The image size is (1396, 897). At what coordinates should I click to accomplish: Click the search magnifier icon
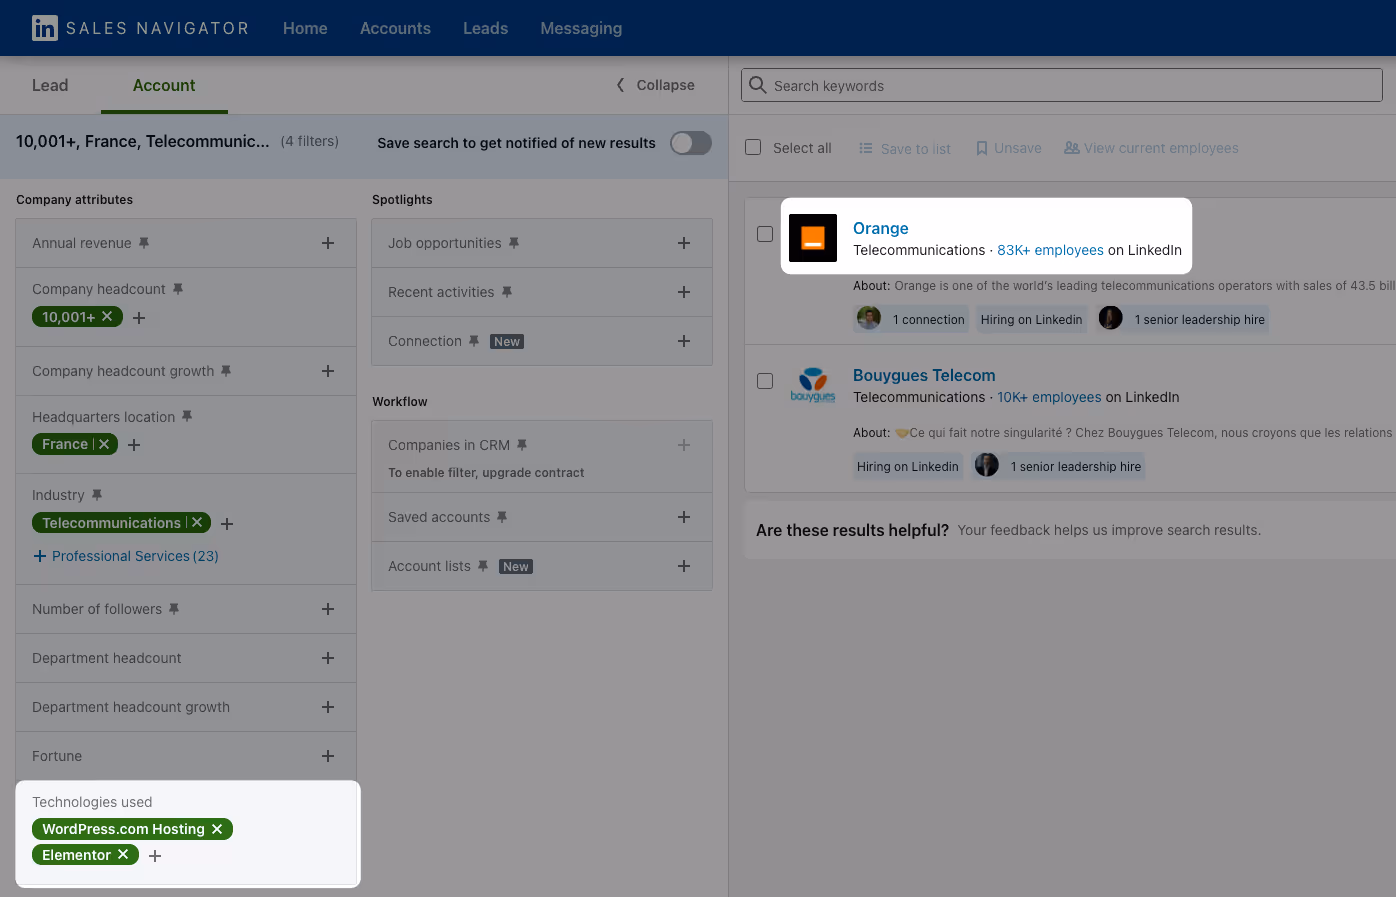pos(758,85)
